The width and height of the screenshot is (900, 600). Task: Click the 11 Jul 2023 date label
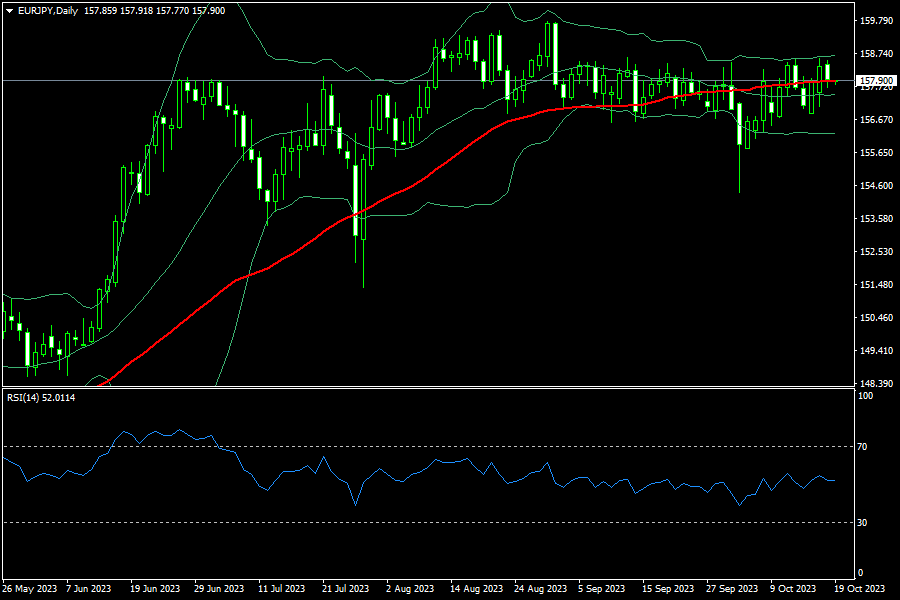click(x=281, y=589)
